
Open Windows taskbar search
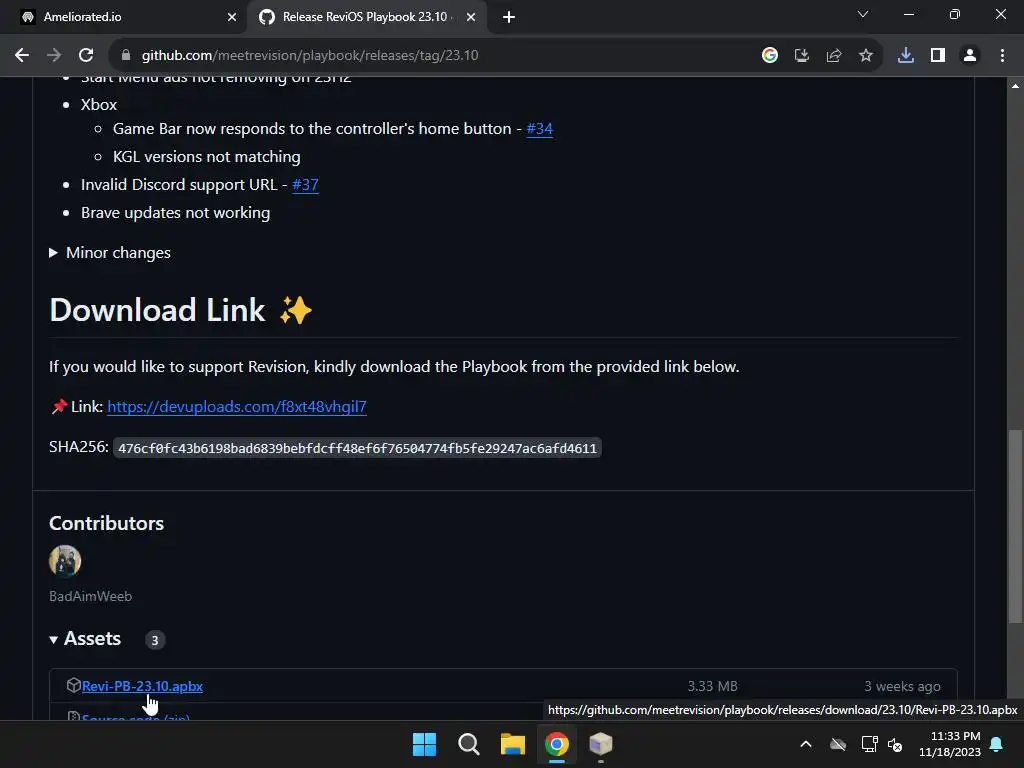coord(469,744)
